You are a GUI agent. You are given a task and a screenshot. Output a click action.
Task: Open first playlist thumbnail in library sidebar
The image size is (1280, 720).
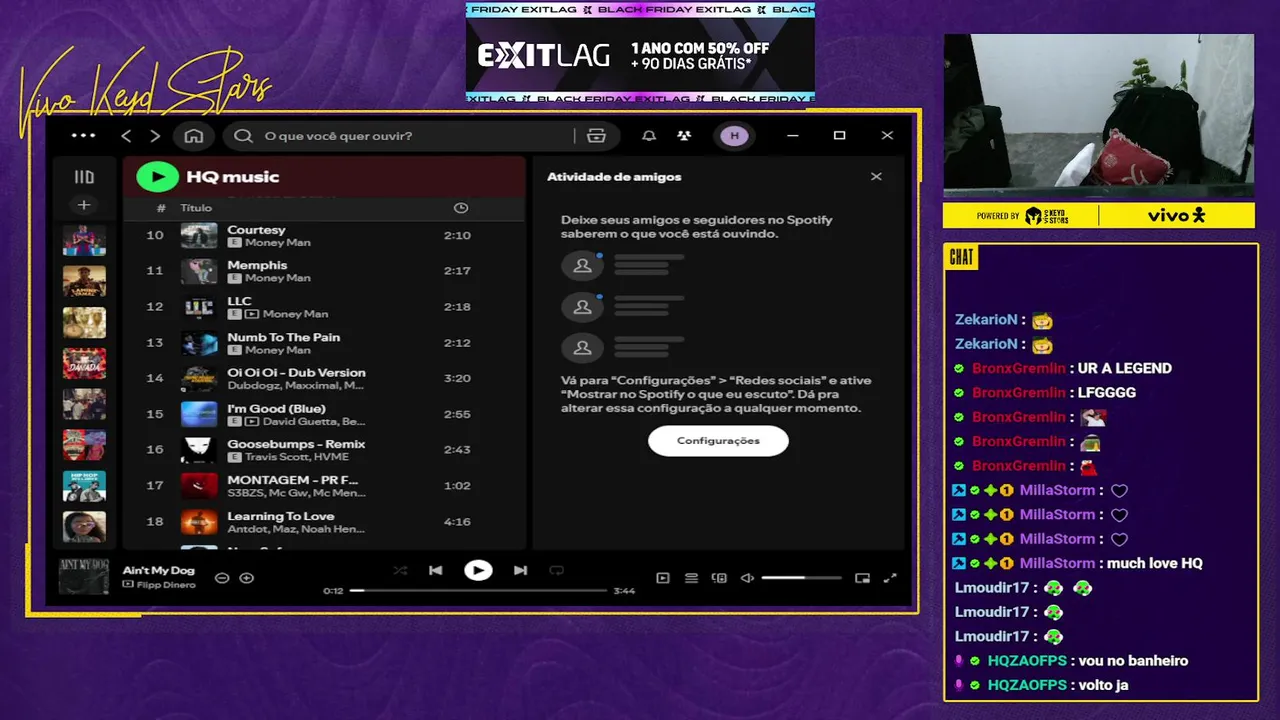(84, 241)
